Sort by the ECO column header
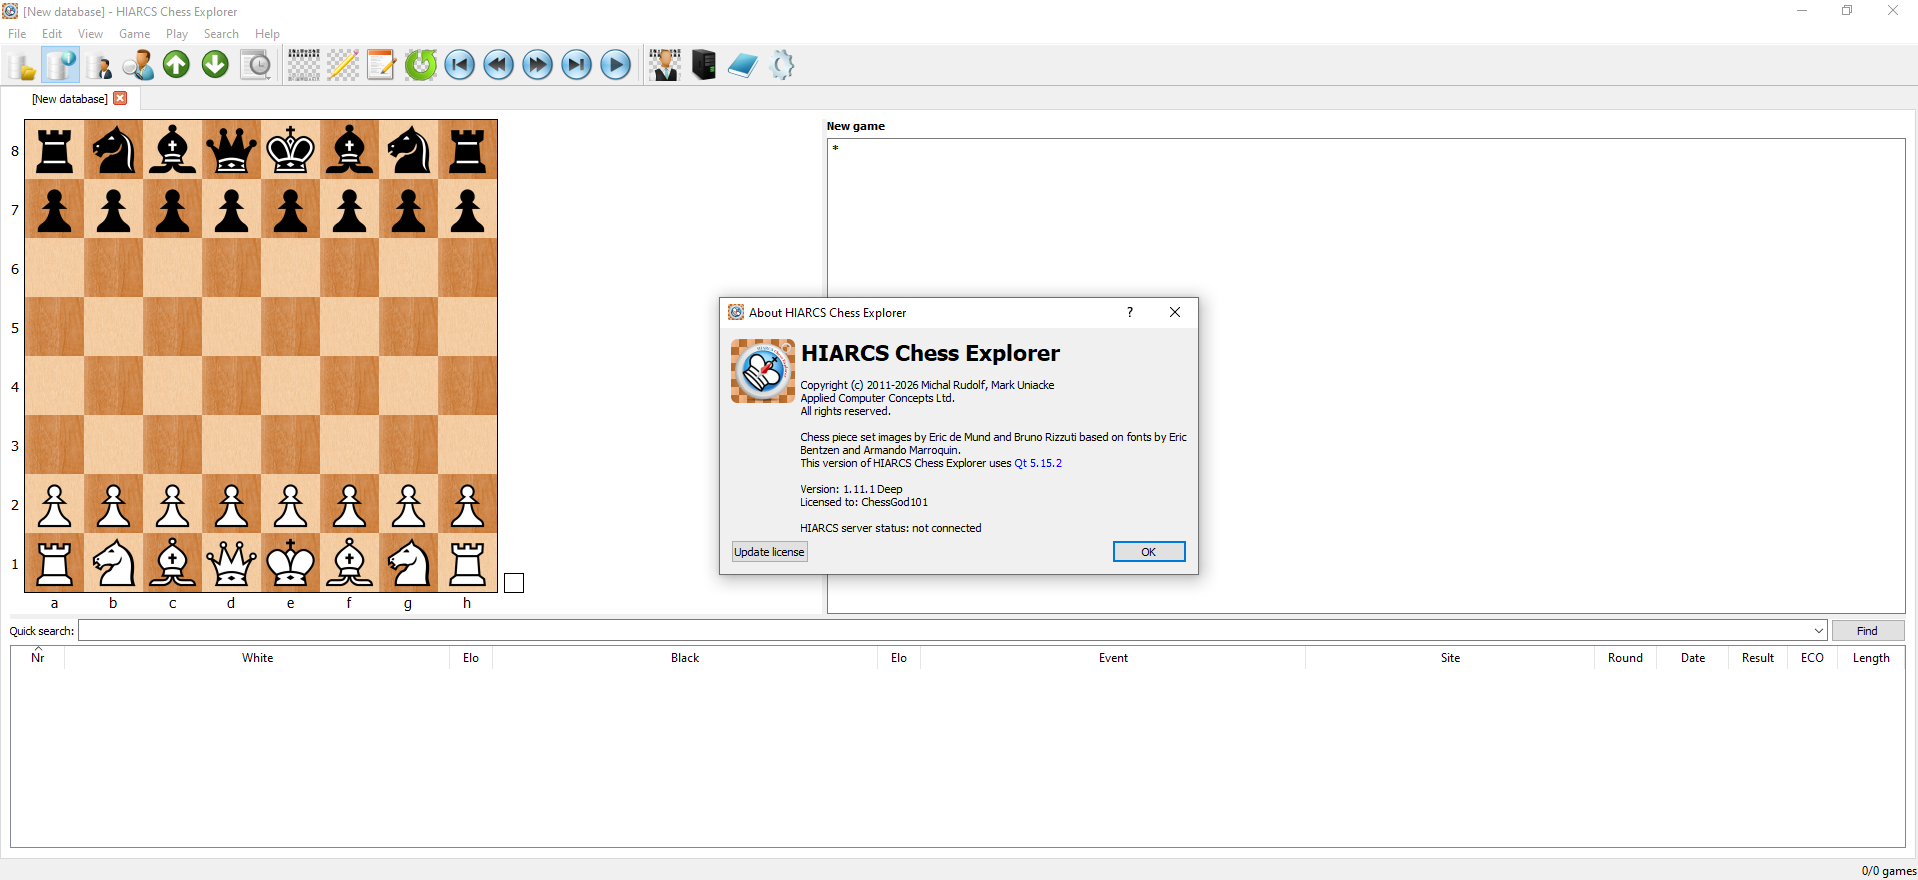Viewport: 1918px width, 880px height. click(1812, 658)
